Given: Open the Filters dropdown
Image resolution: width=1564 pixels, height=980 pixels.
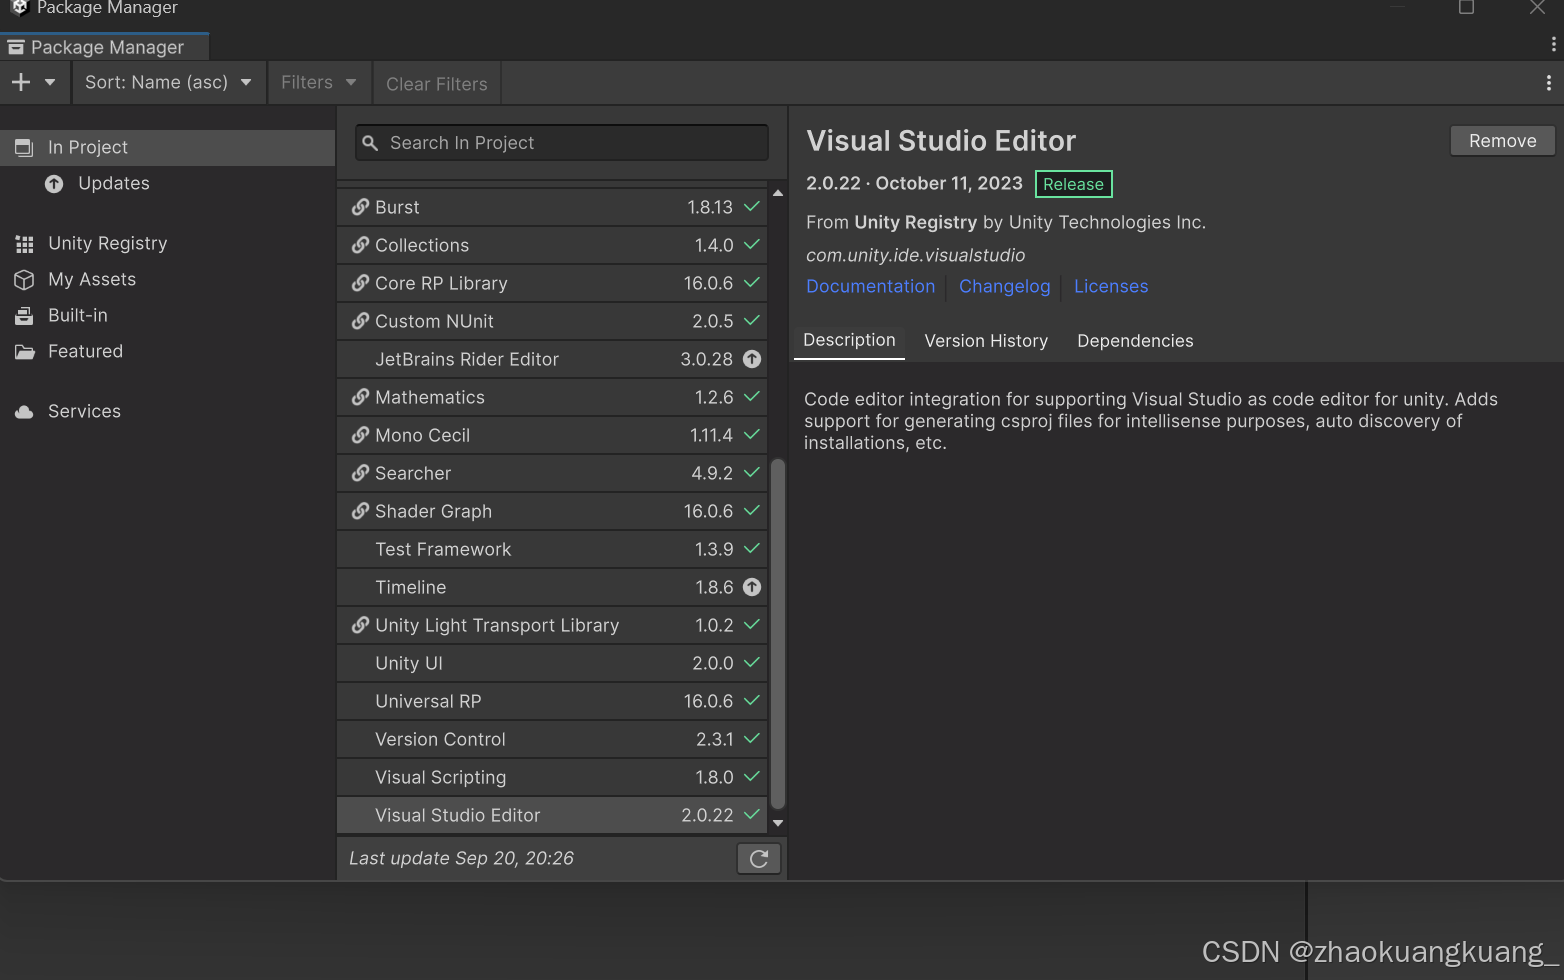Looking at the screenshot, I should tap(319, 82).
